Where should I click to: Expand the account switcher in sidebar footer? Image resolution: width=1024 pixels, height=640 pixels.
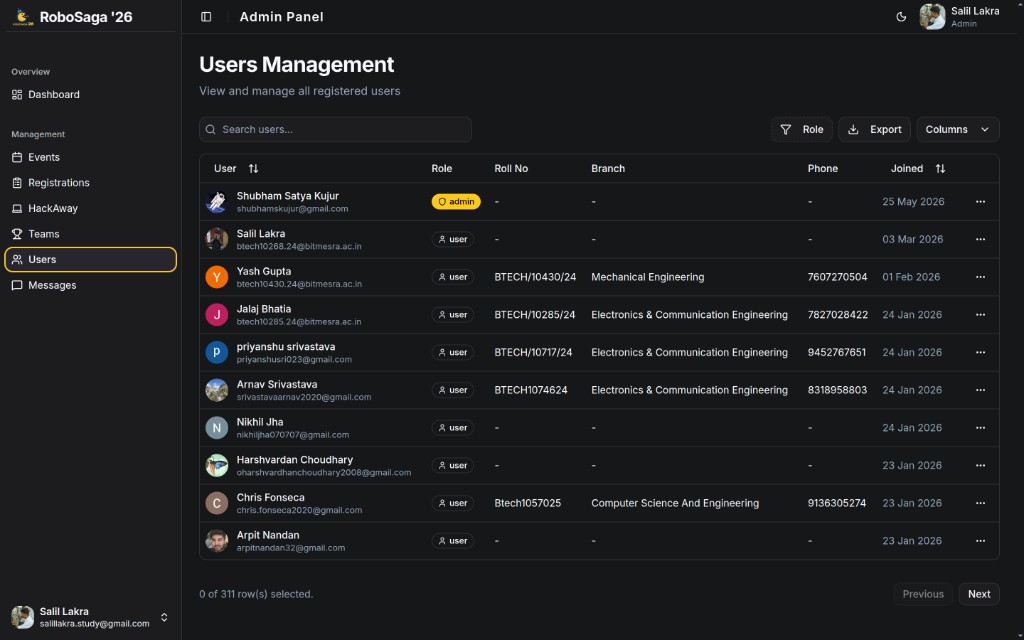click(164, 617)
